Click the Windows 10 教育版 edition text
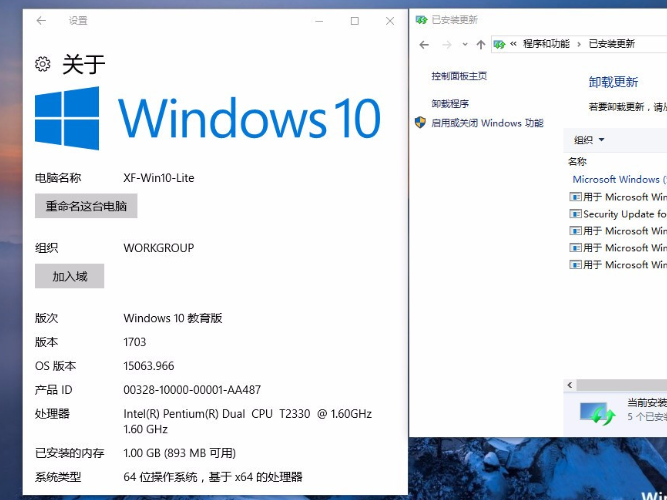 pos(173,318)
